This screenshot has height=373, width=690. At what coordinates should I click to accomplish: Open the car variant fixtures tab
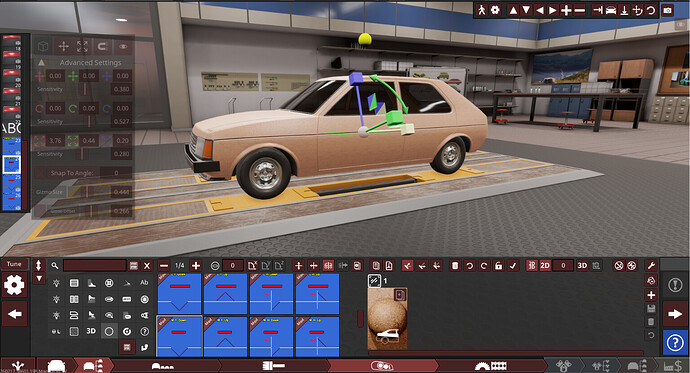[x=94, y=366]
